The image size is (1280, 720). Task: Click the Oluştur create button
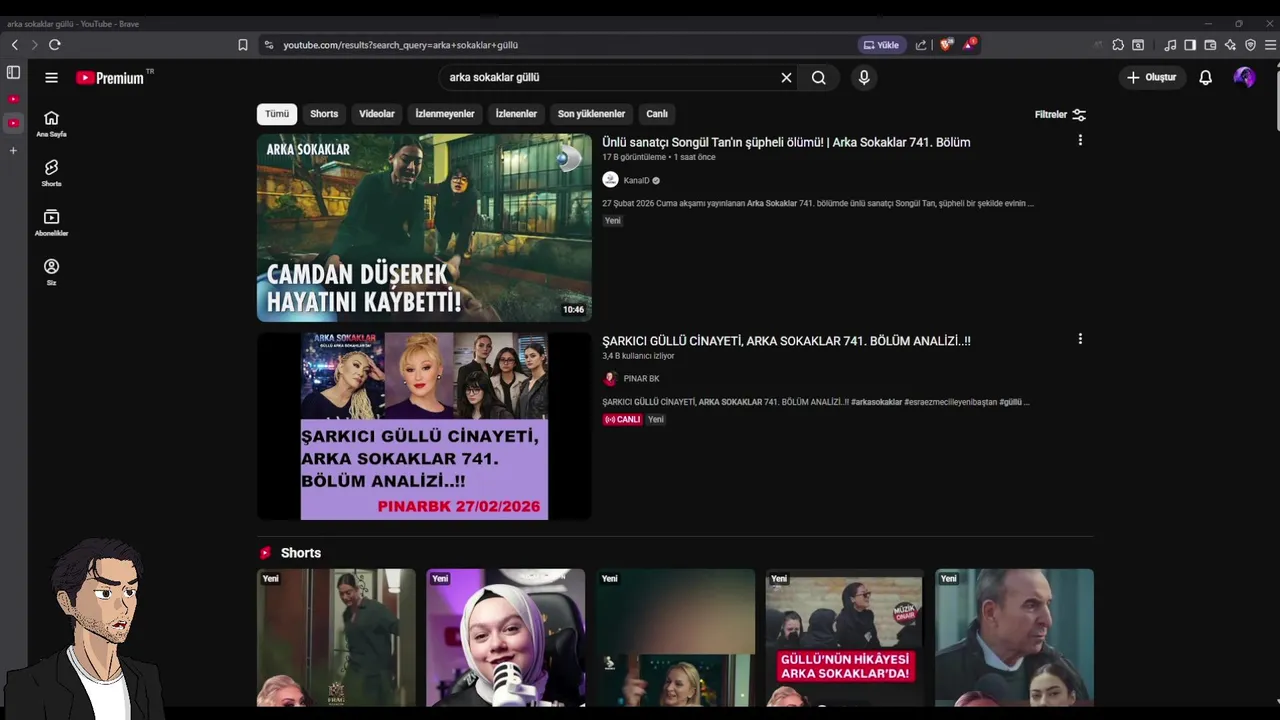(1152, 77)
